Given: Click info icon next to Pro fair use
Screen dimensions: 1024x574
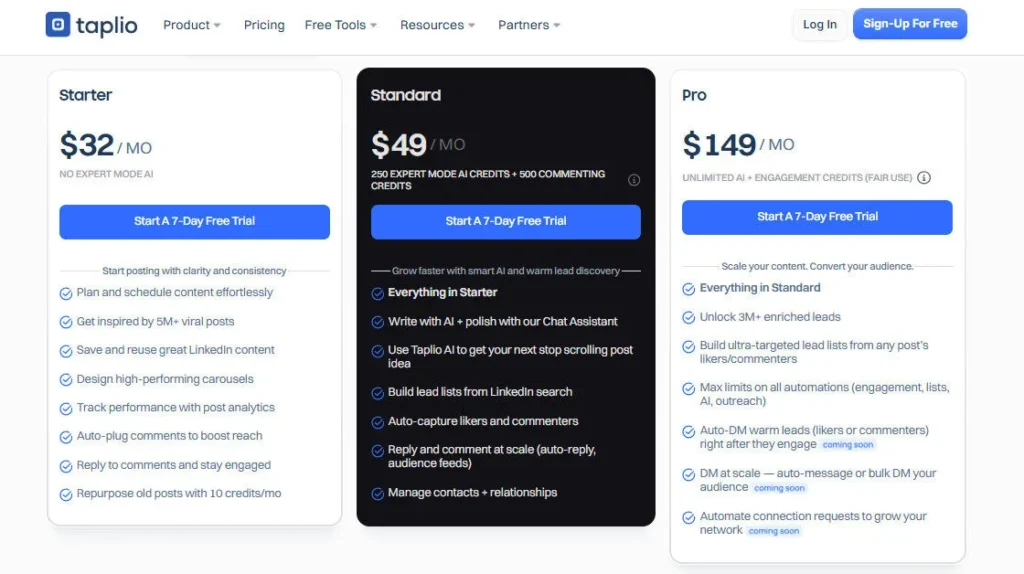Looking at the screenshot, I should coord(924,178).
